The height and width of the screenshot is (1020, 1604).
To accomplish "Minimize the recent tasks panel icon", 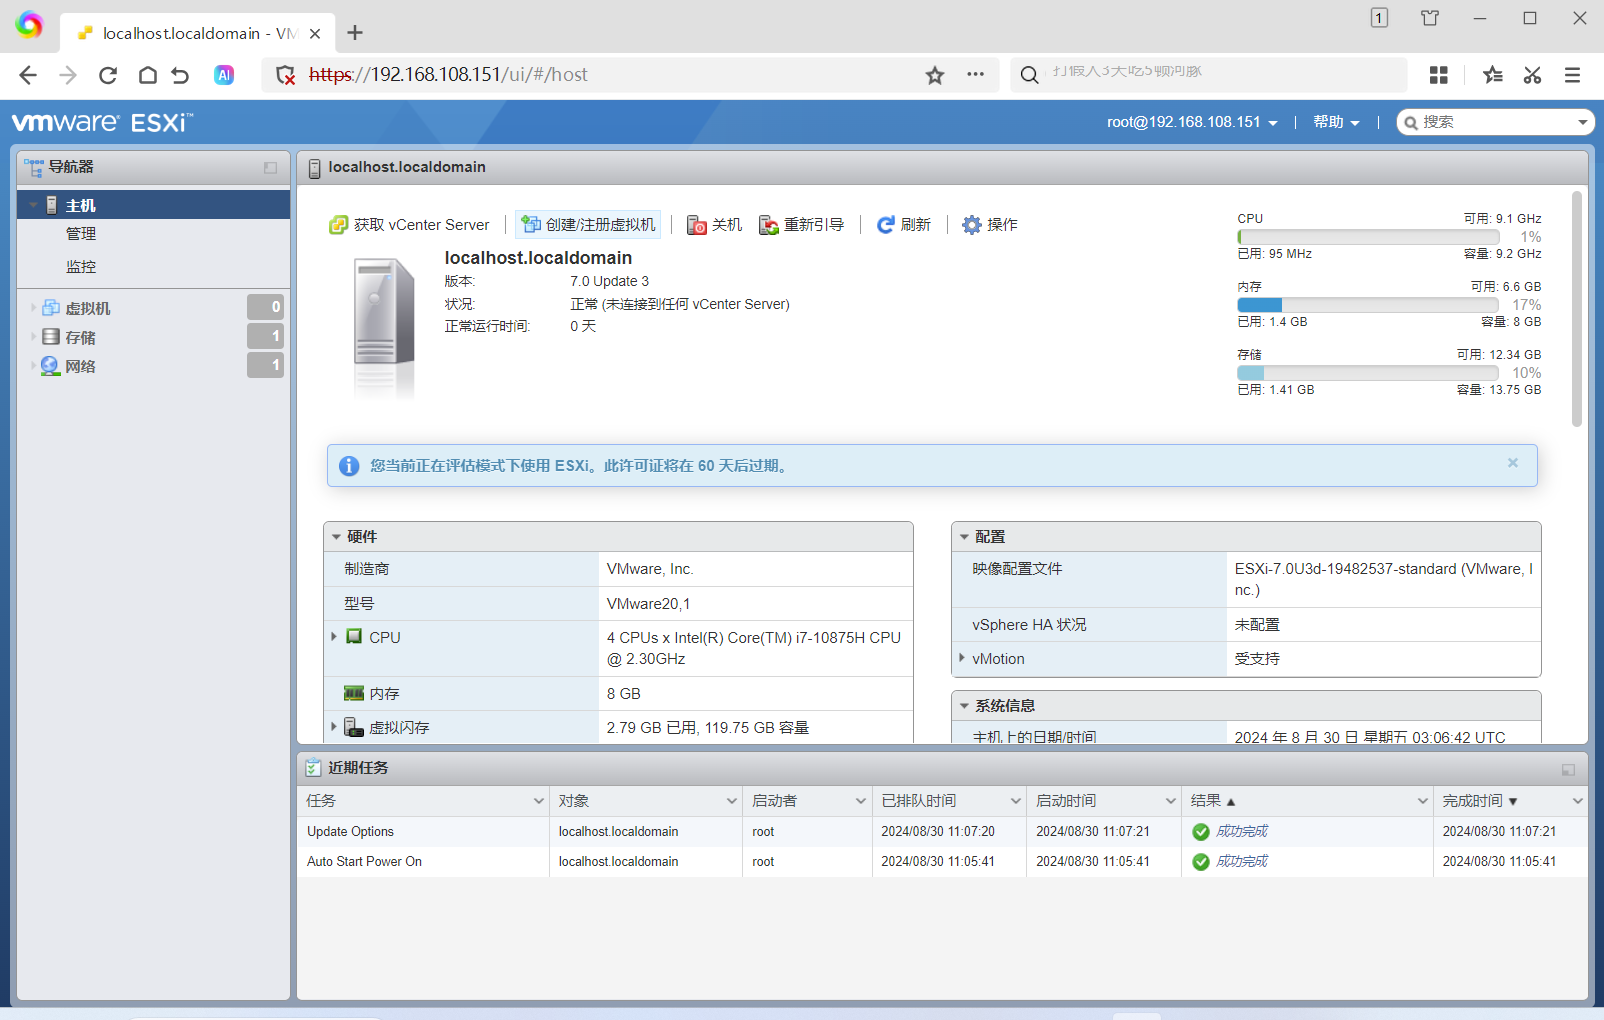I will pyautogui.click(x=1568, y=769).
